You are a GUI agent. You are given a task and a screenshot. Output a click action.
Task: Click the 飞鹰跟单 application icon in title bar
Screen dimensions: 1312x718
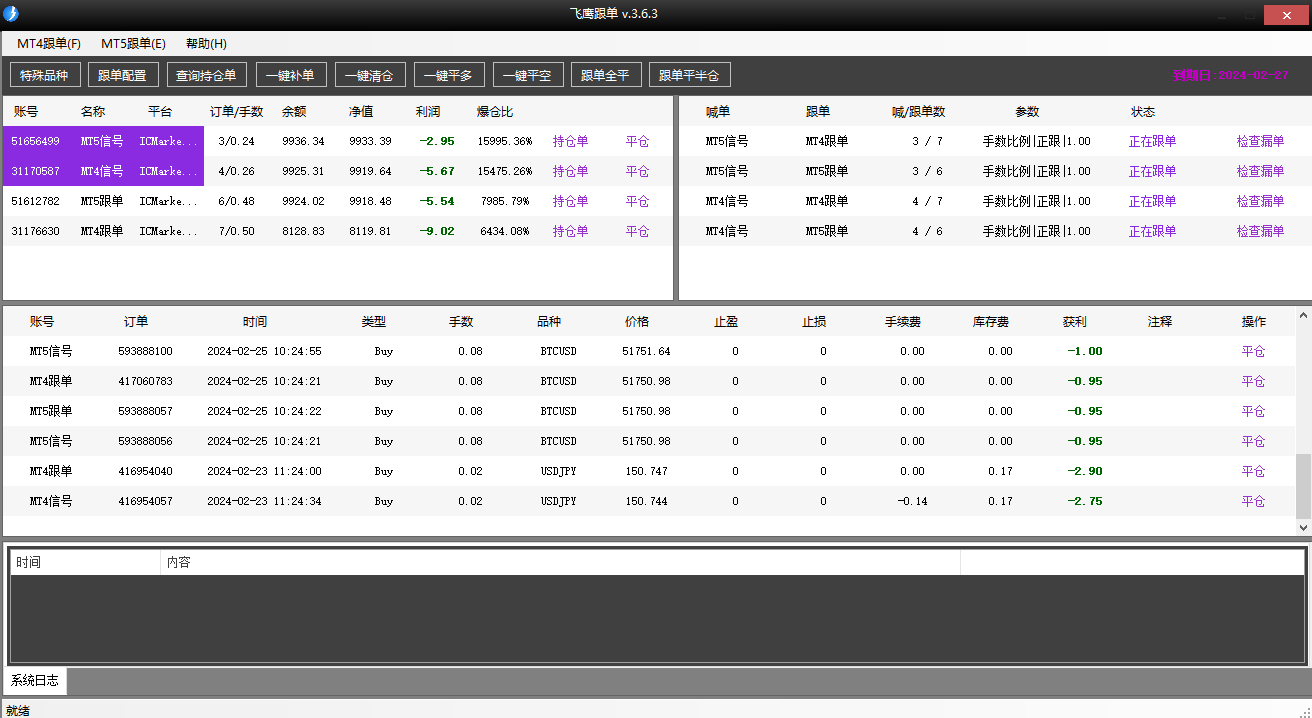tap(11, 14)
